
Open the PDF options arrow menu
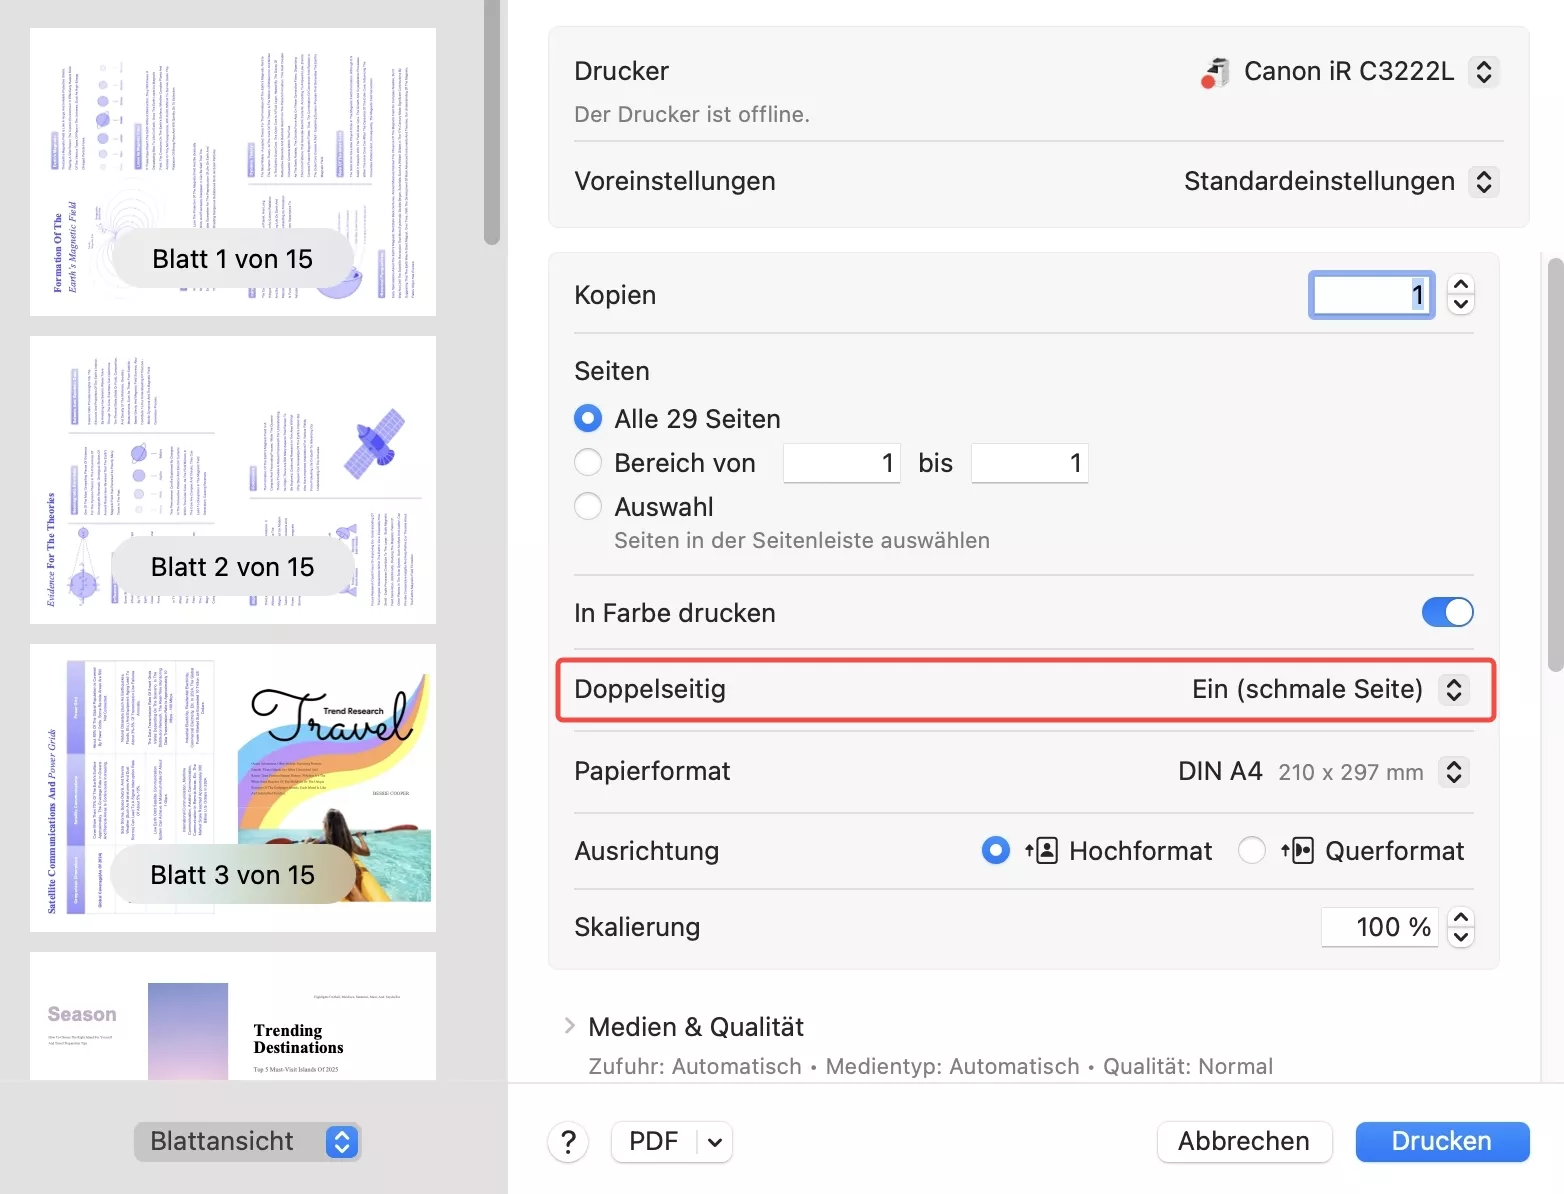[715, 1142]
